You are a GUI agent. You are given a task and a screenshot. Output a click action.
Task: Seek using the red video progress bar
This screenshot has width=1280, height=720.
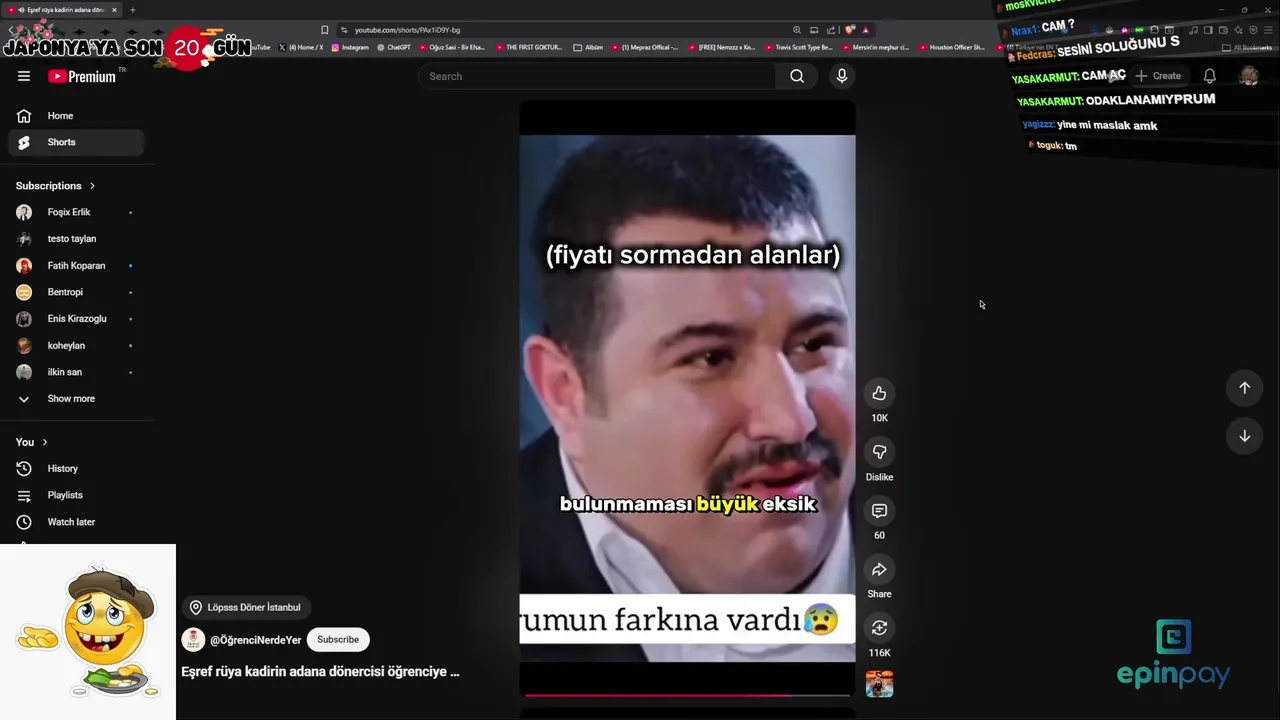(687, 694)
